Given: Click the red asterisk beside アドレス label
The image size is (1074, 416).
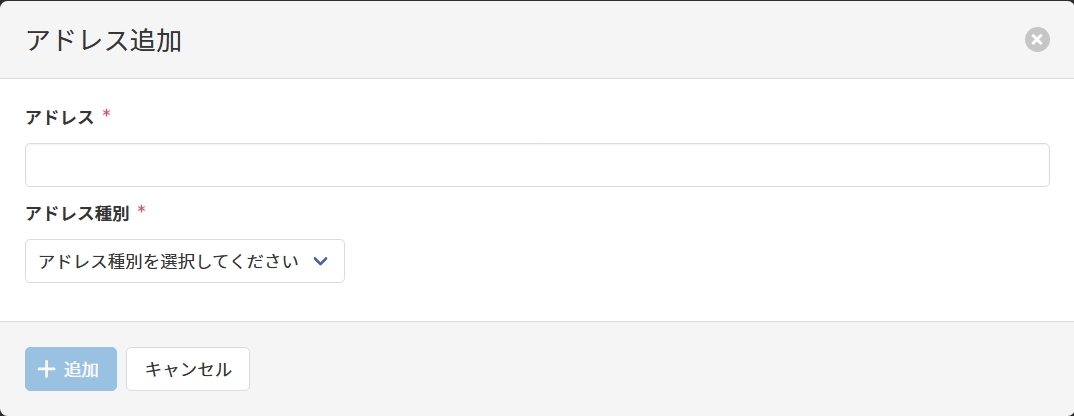Looking at the screenshot, I should point(107,115).
